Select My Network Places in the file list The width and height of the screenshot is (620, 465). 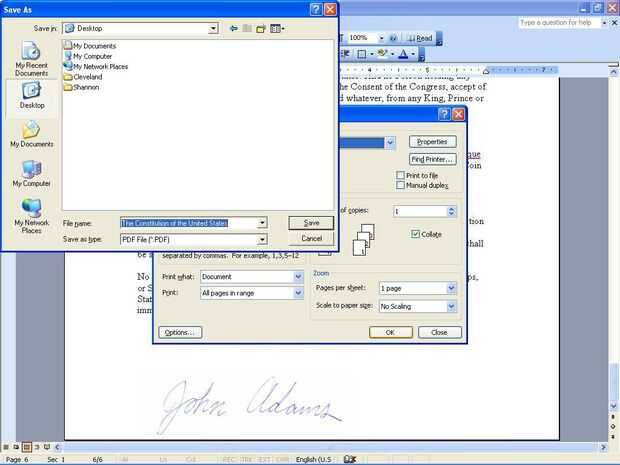(96, 66)
